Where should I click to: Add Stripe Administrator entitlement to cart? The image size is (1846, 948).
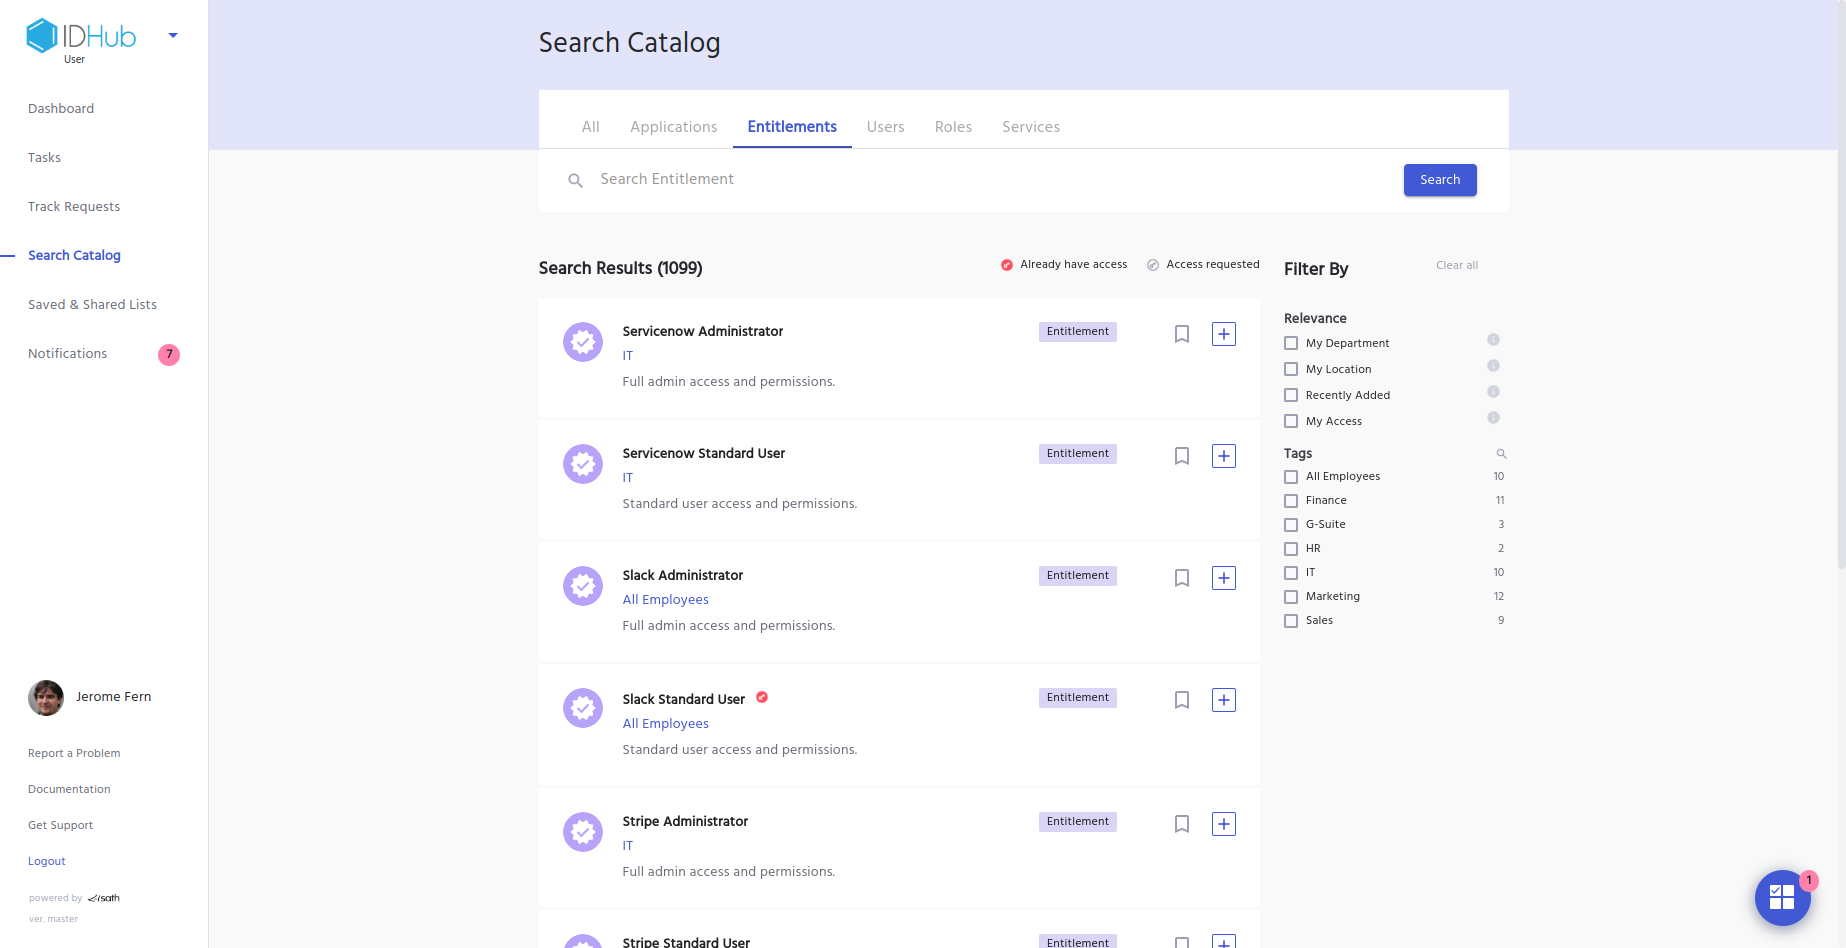point(1223,824)
